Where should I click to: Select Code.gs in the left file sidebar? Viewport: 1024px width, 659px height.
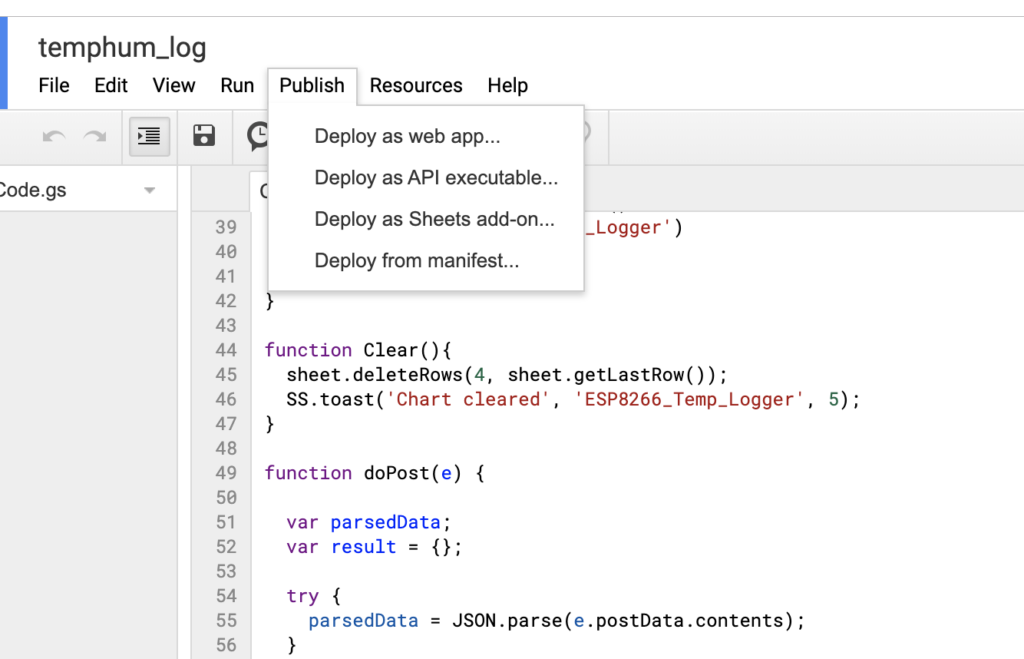60,189
